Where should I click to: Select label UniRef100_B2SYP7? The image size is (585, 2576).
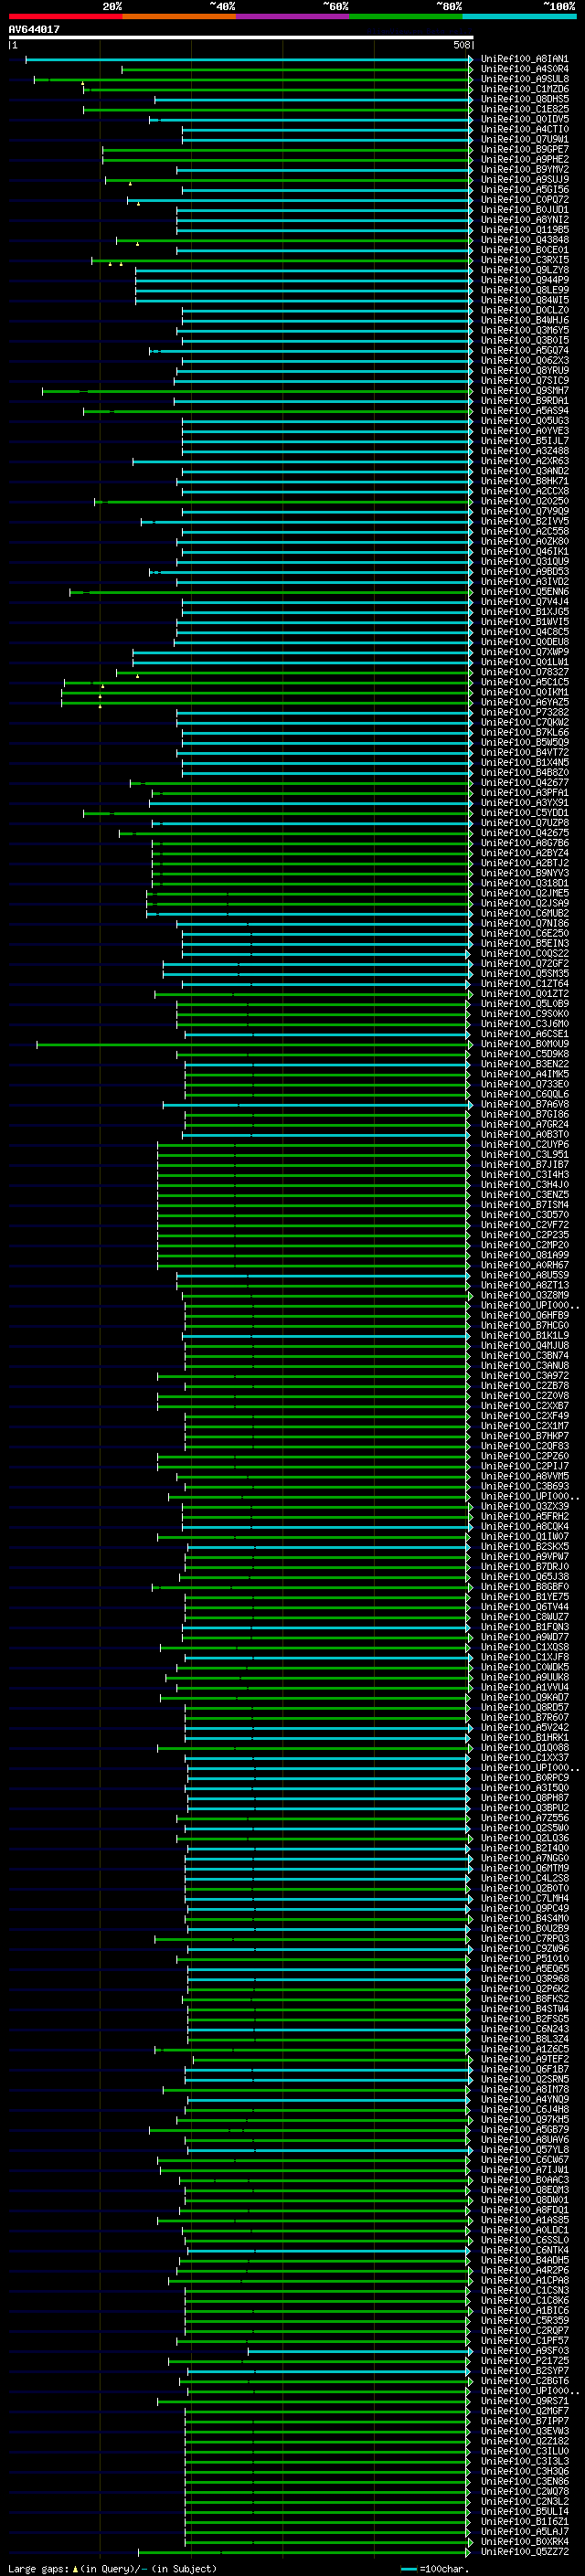click(524, 2370)
